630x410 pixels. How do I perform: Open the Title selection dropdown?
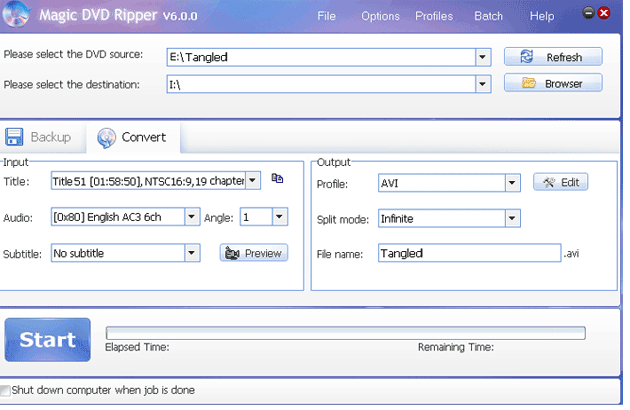(x=252, y=180)
